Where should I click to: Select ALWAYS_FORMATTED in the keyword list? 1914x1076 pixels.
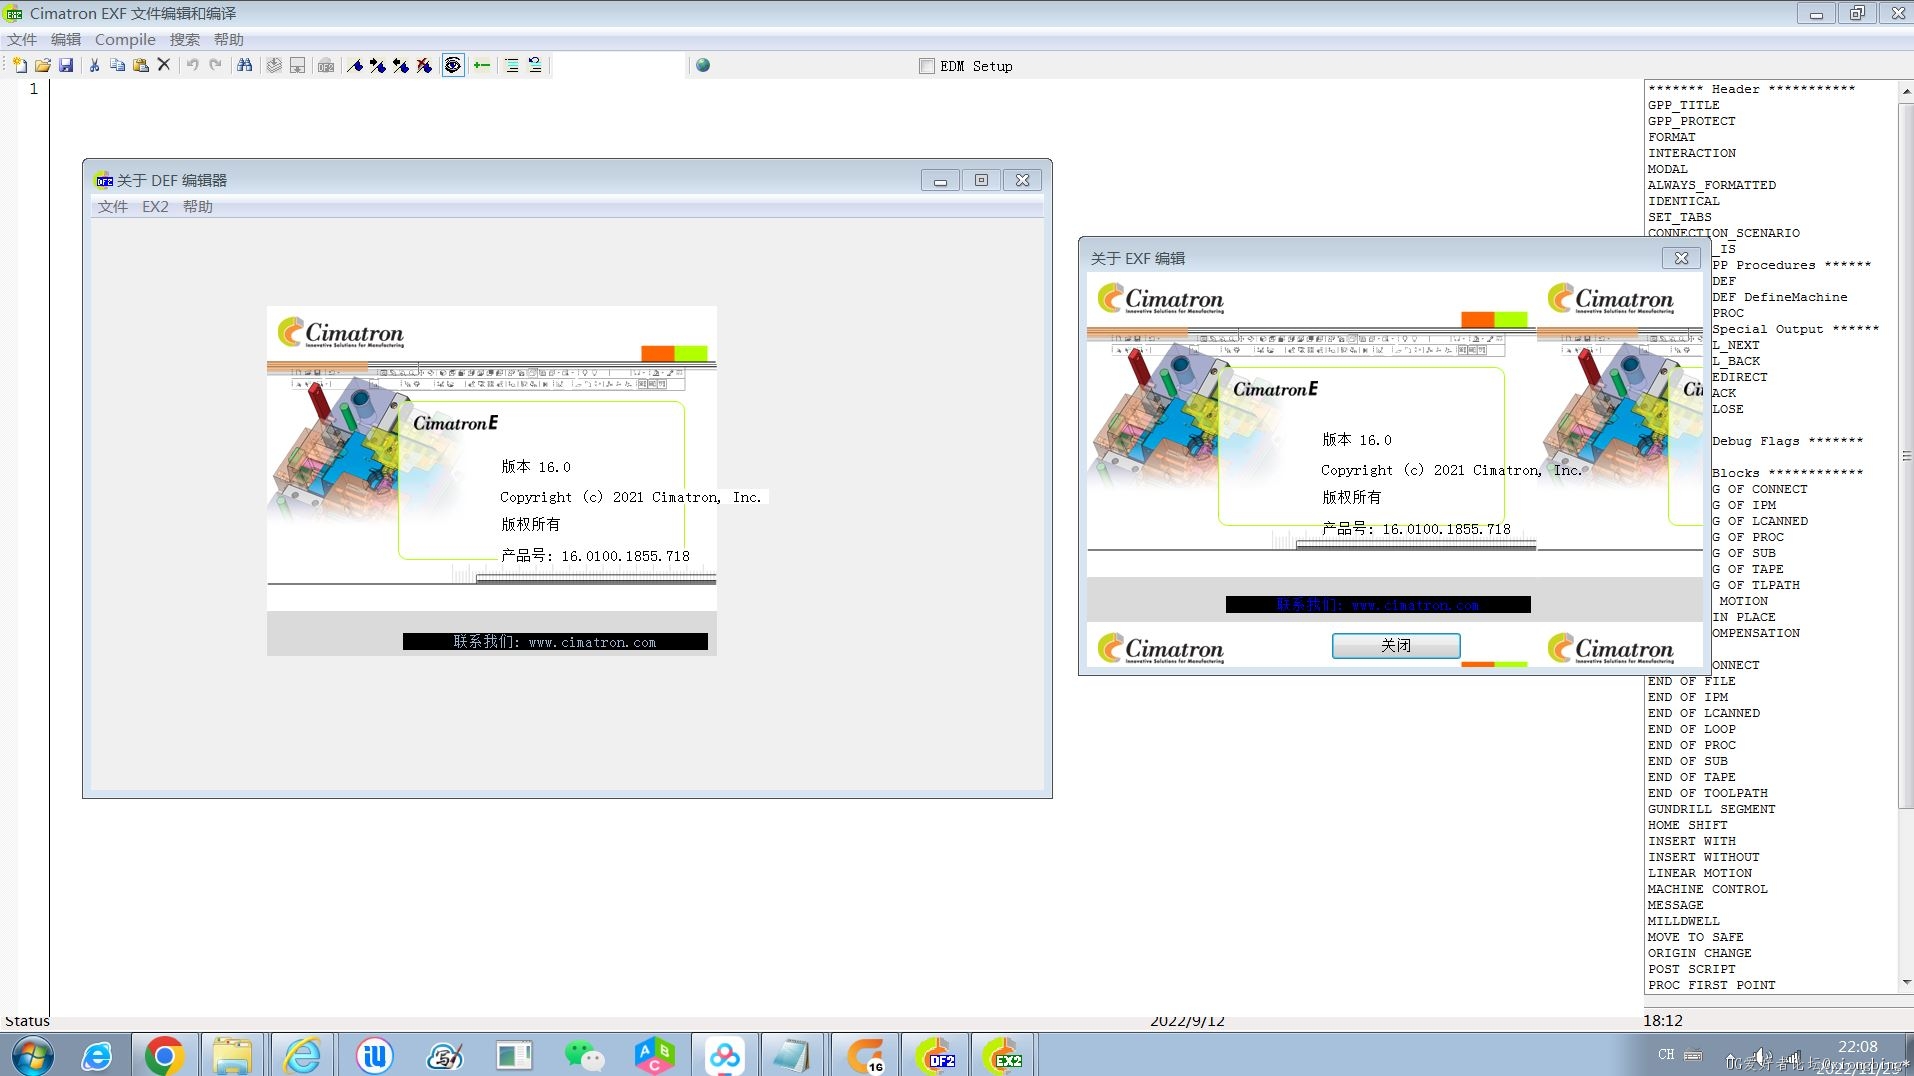[1712, 185]
